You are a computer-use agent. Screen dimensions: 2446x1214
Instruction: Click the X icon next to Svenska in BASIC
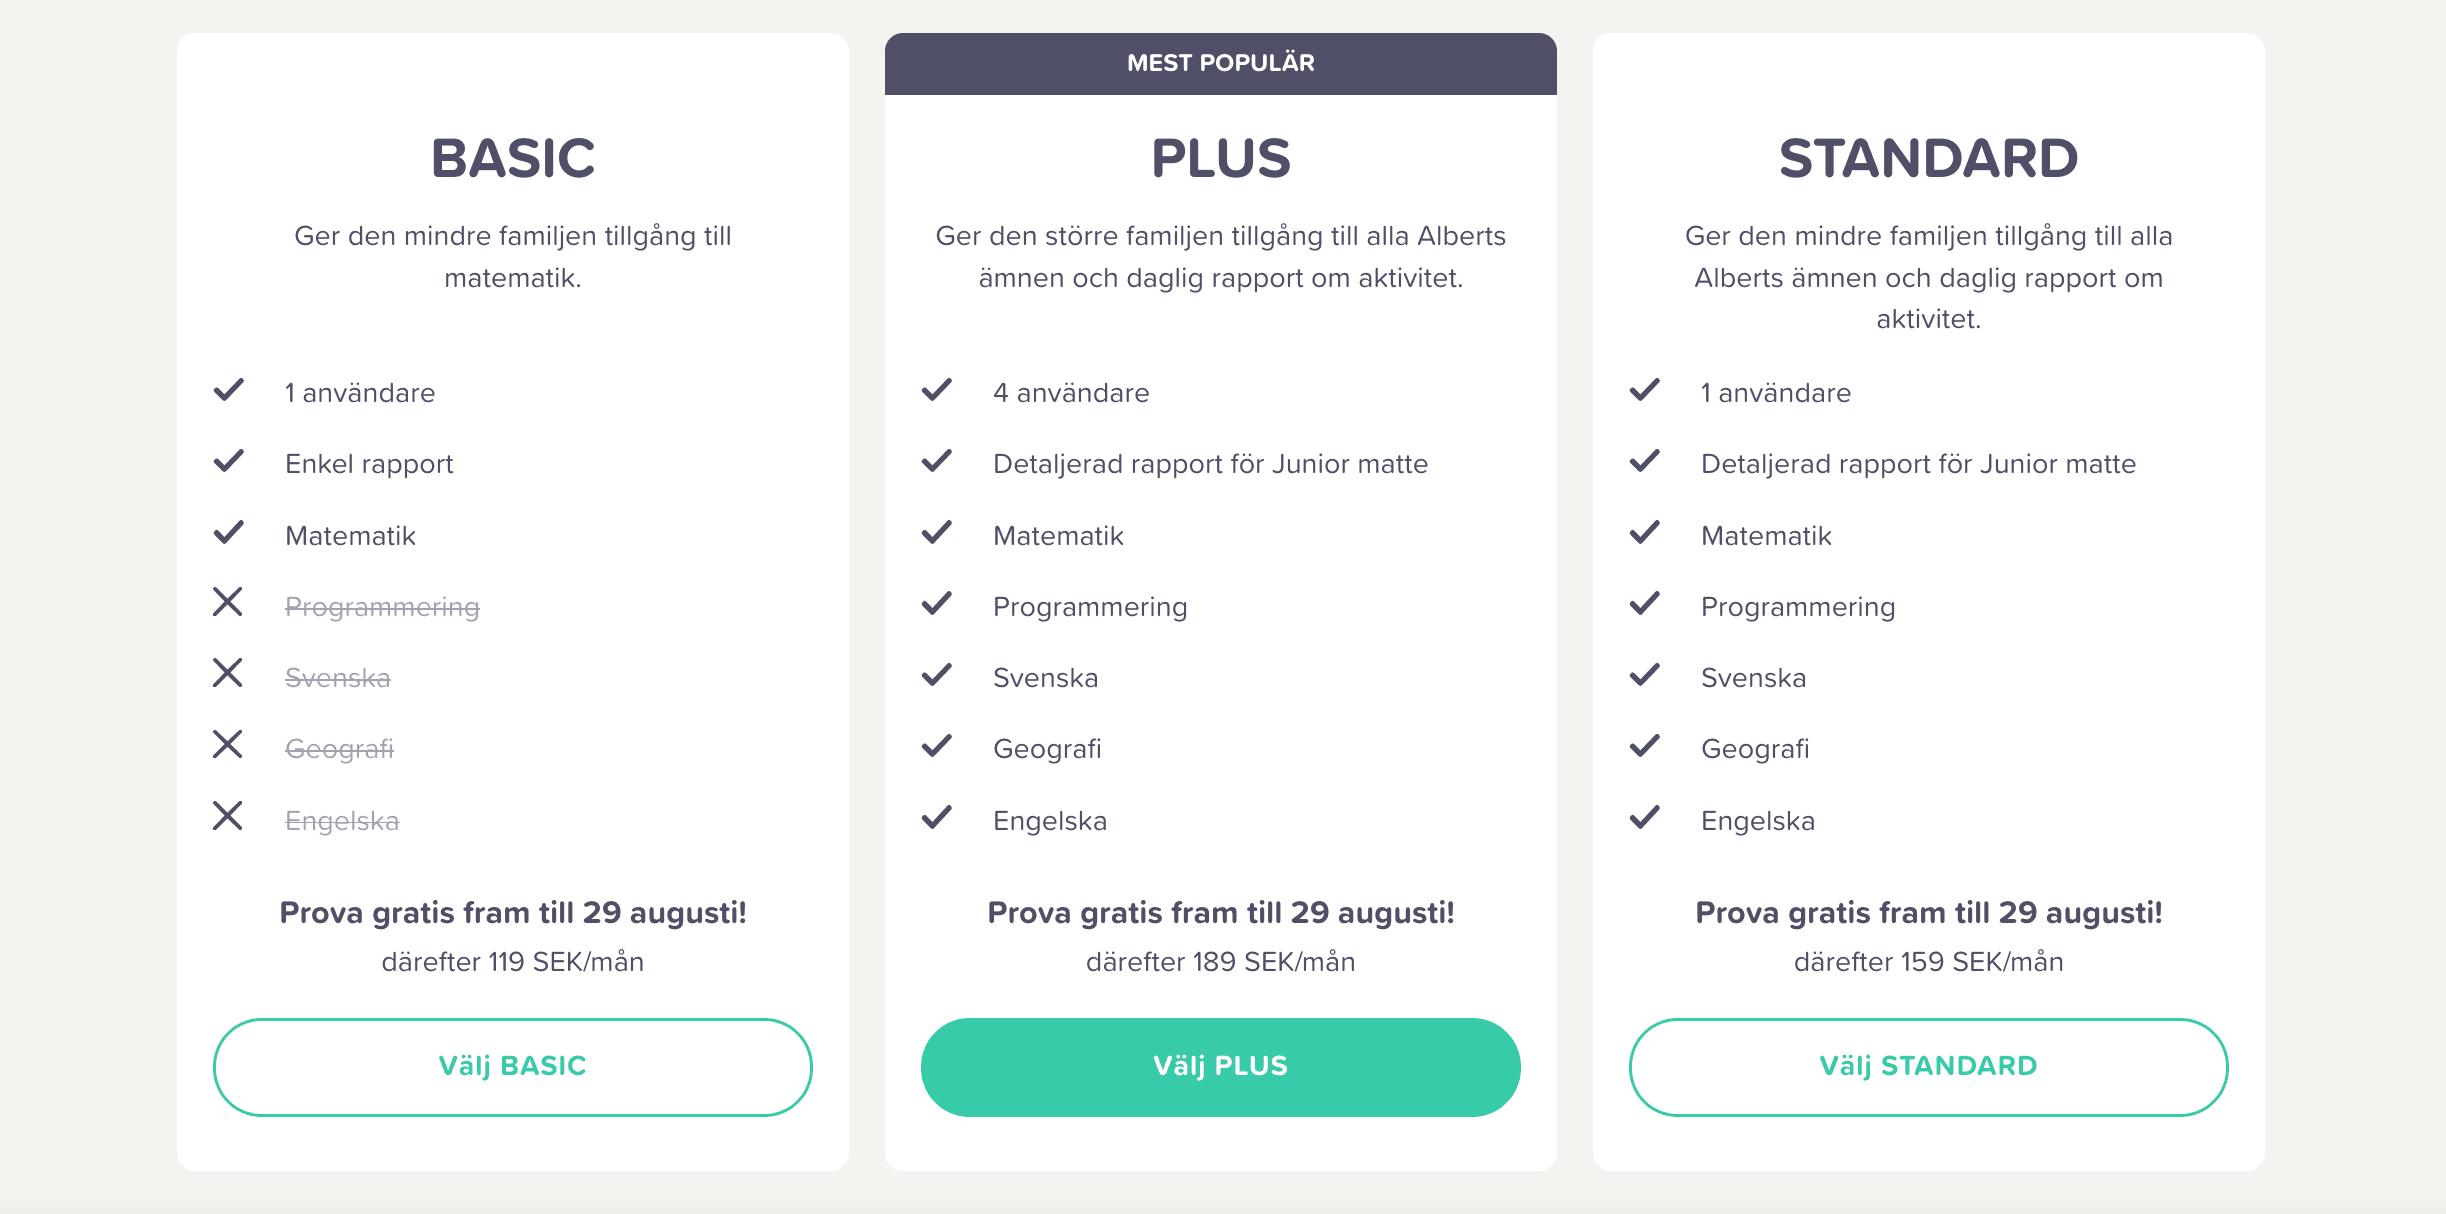228,673
